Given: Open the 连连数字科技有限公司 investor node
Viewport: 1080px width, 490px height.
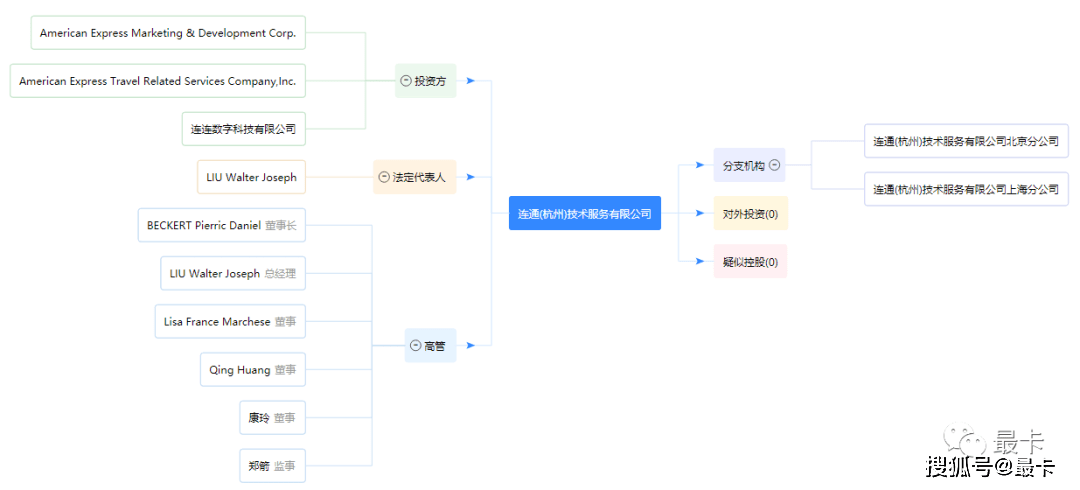Looking at the screenshot, I should 244,129.
